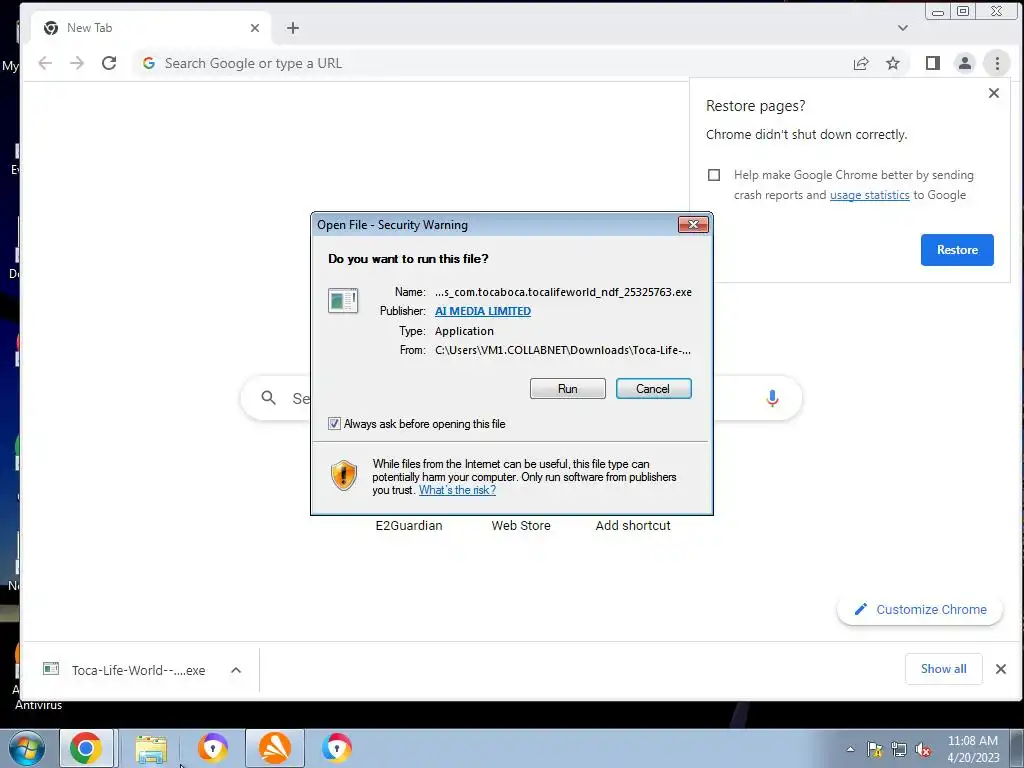Click the Google G icon in address bar
Viewport: 1024px width, 768px height.
(x=149, y=63)
